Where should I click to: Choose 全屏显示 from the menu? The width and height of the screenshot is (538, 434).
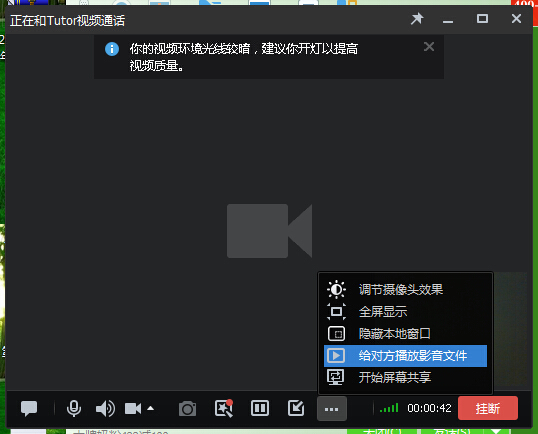[x=405, y=312]
